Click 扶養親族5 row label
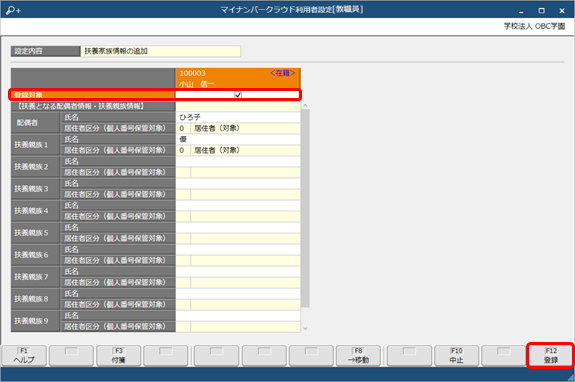Screen dimensions: 575x382 35,233
